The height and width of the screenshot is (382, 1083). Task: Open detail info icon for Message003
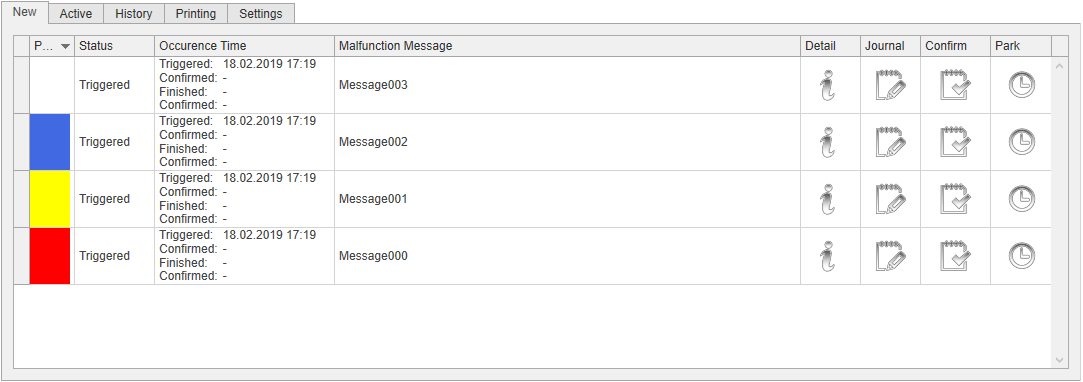click(827, 85)
